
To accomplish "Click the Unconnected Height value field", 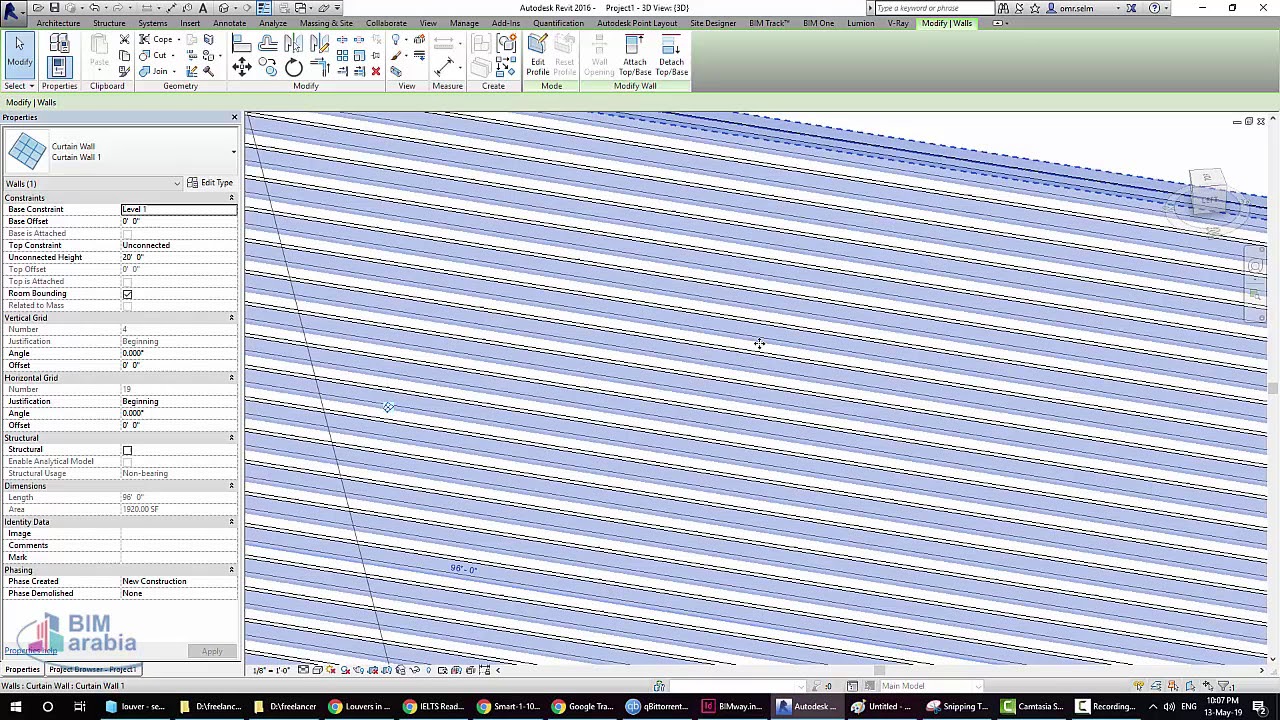I will point(179,257).
